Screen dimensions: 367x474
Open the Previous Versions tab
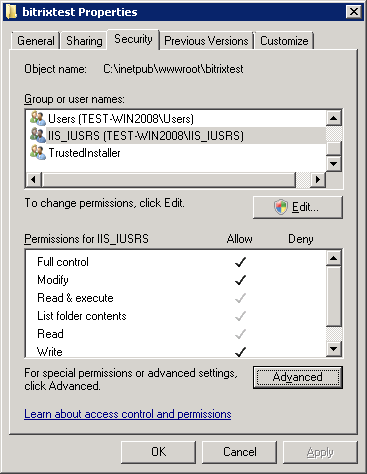click(206, 41)
